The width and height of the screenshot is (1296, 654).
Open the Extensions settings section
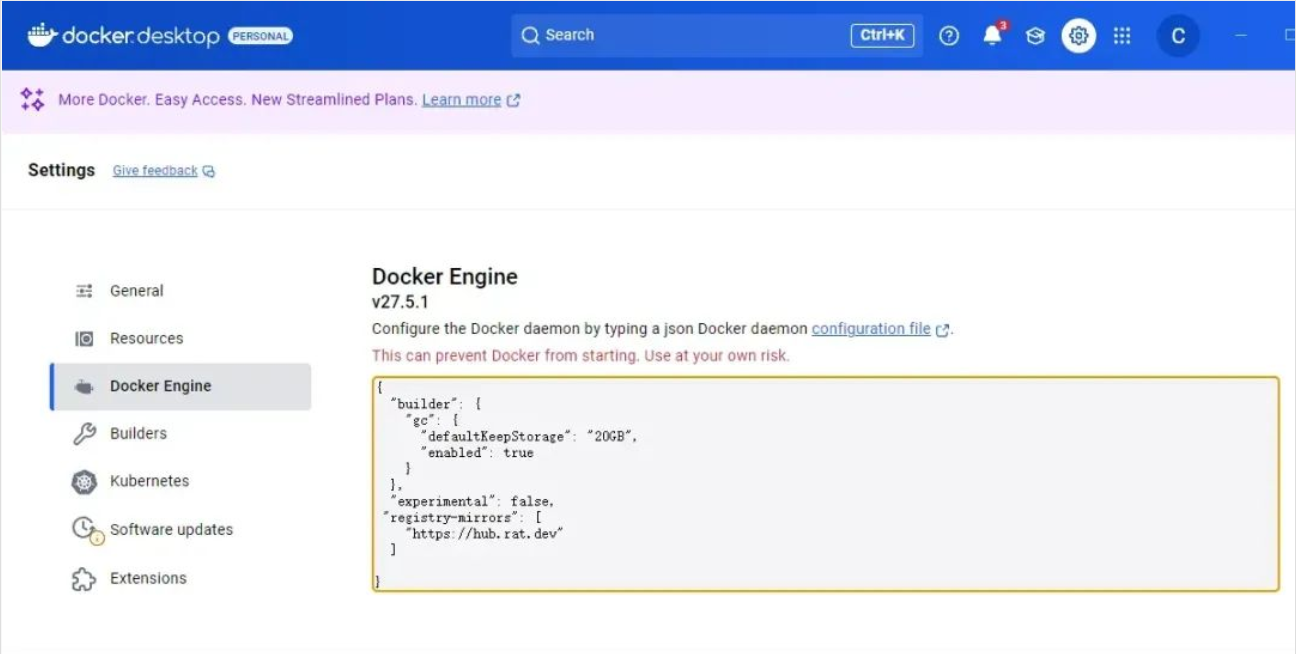point(180,578)
